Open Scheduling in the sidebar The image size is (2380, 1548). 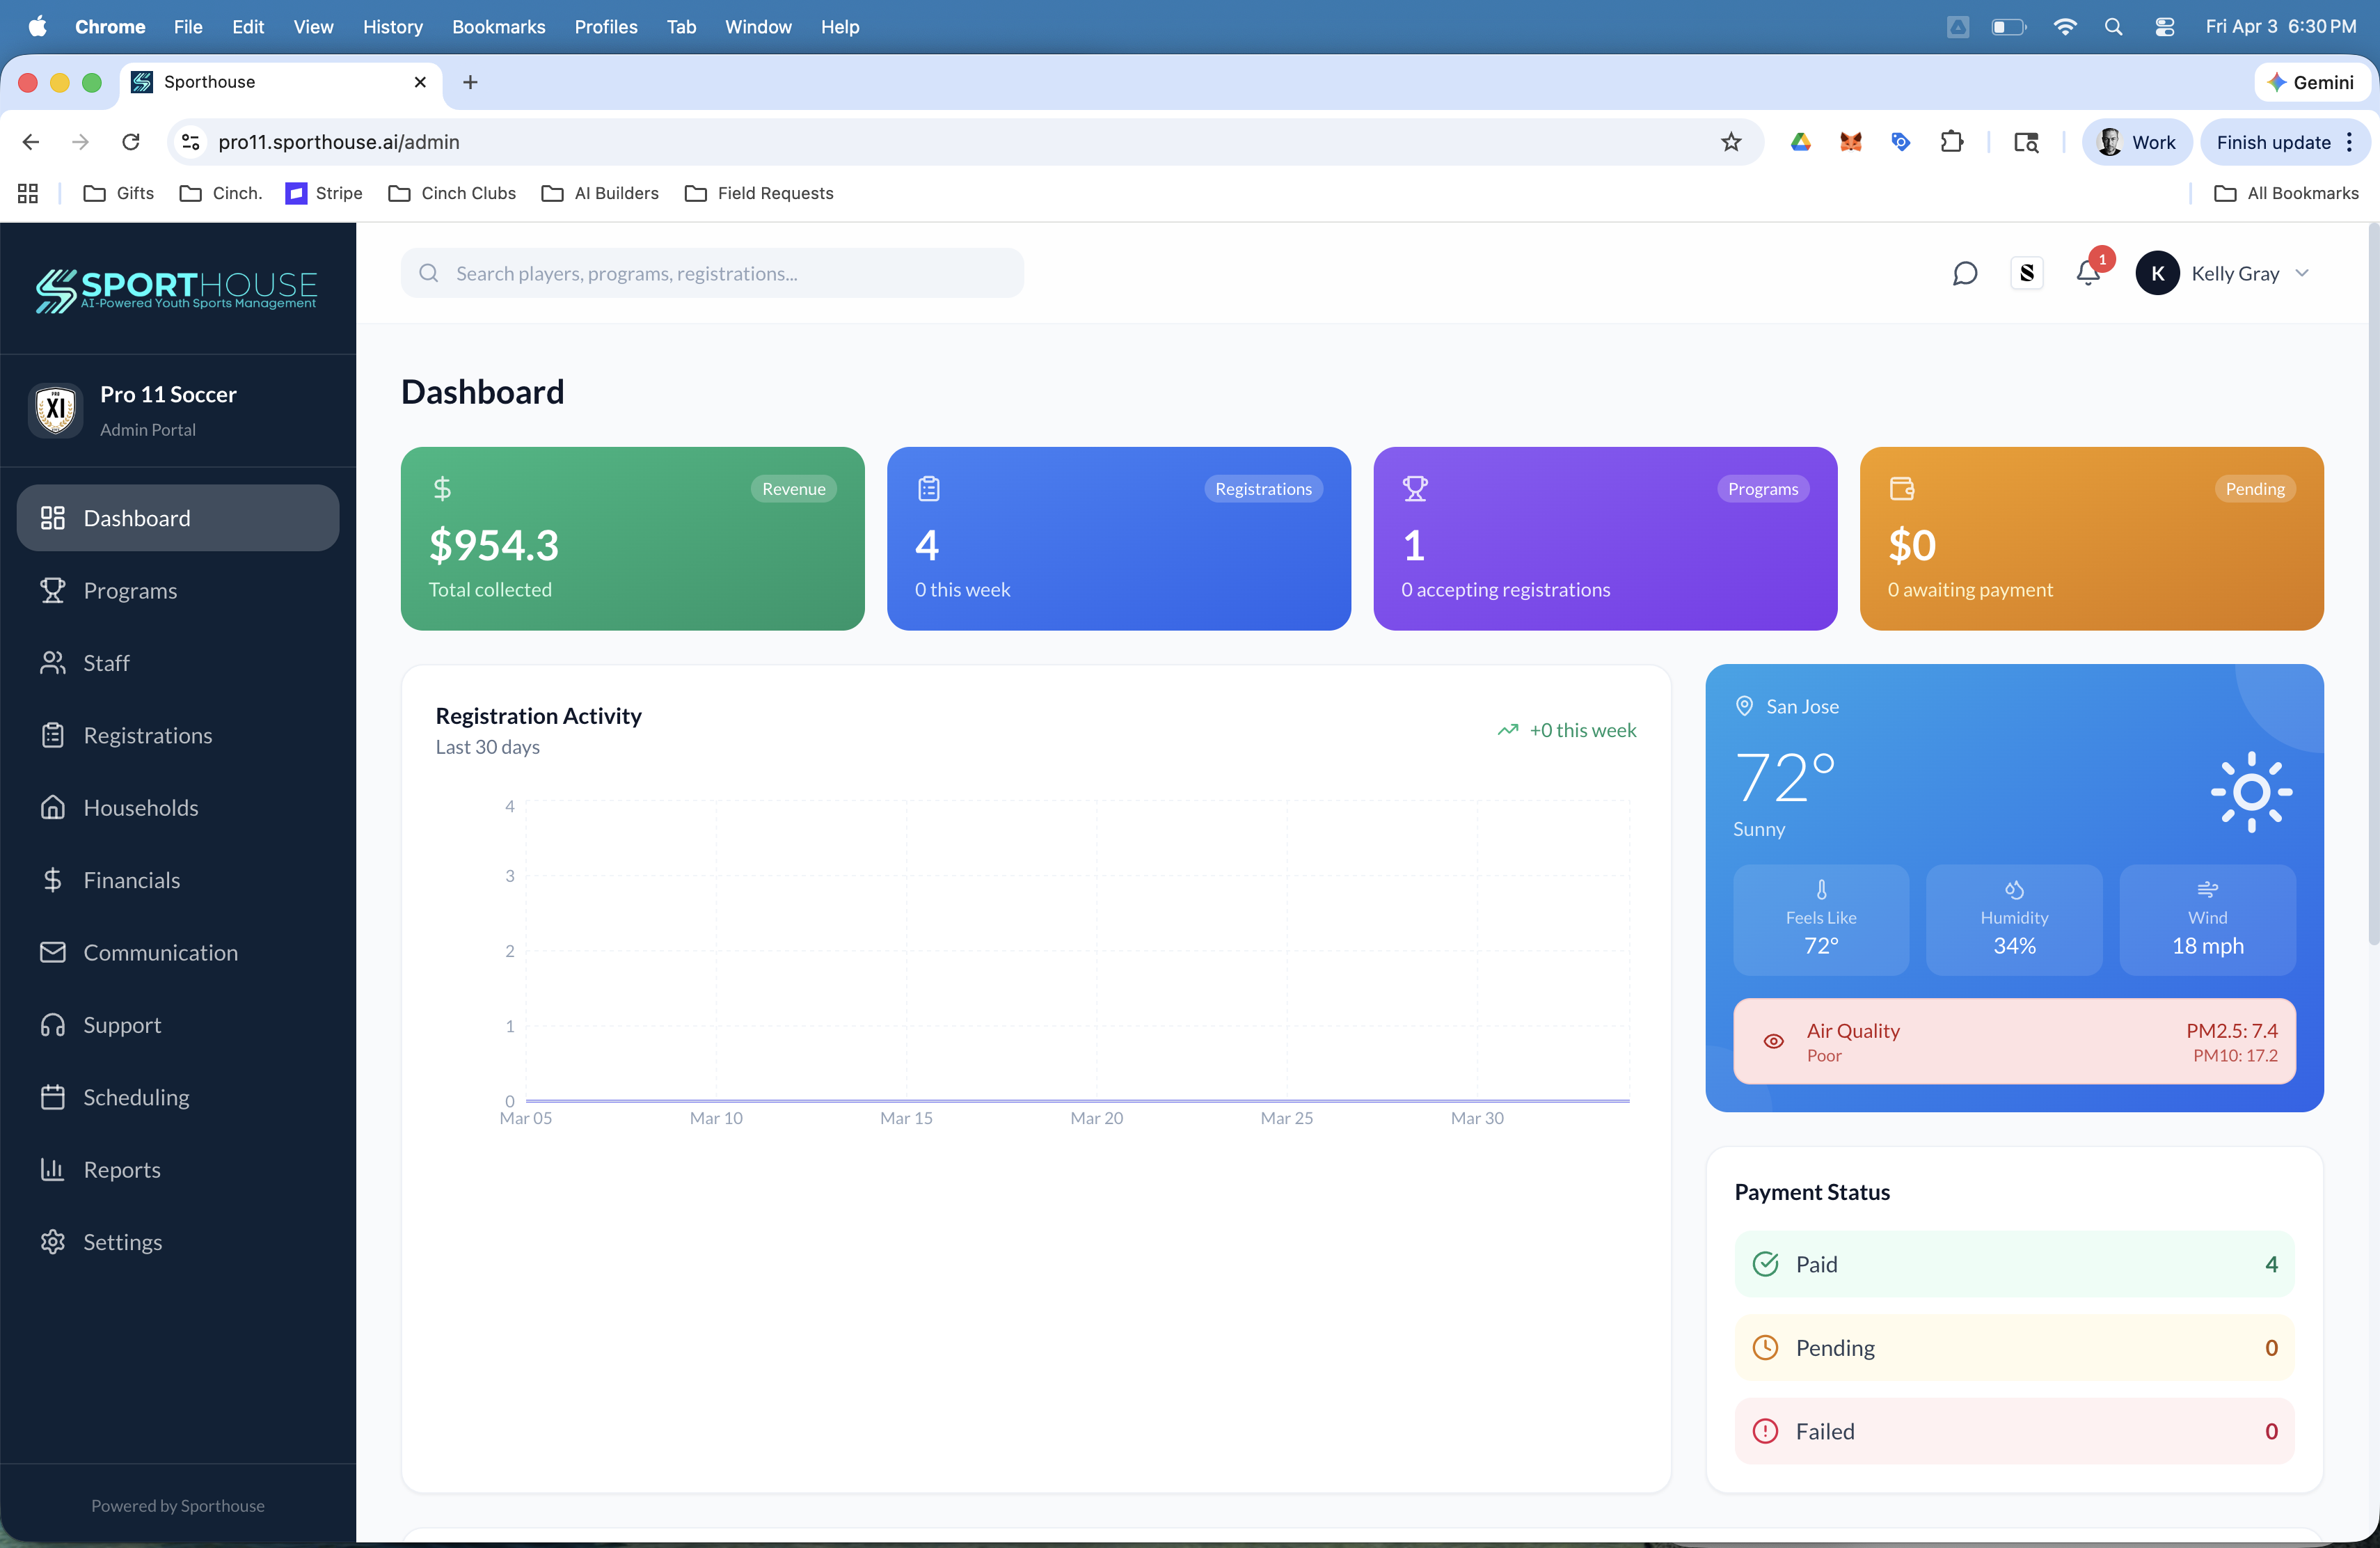(178, 1097)
